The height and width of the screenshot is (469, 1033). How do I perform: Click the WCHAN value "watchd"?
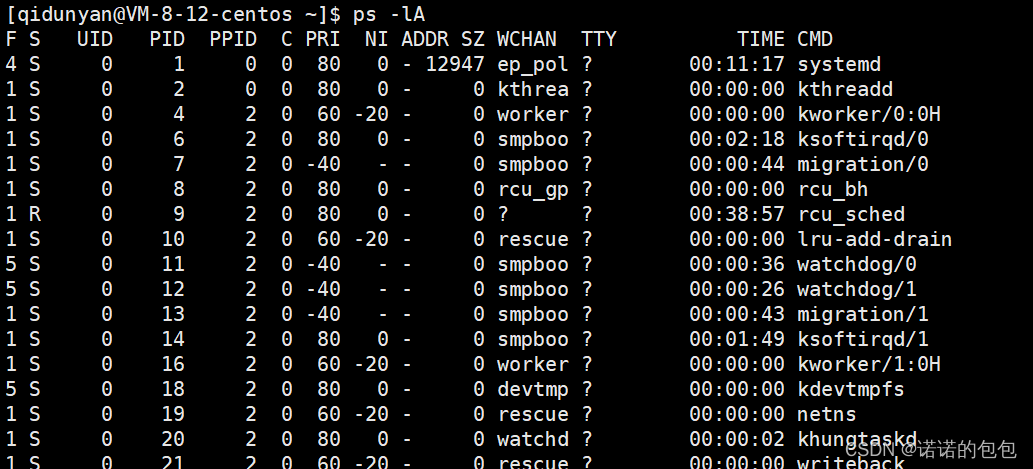[532, 439]
